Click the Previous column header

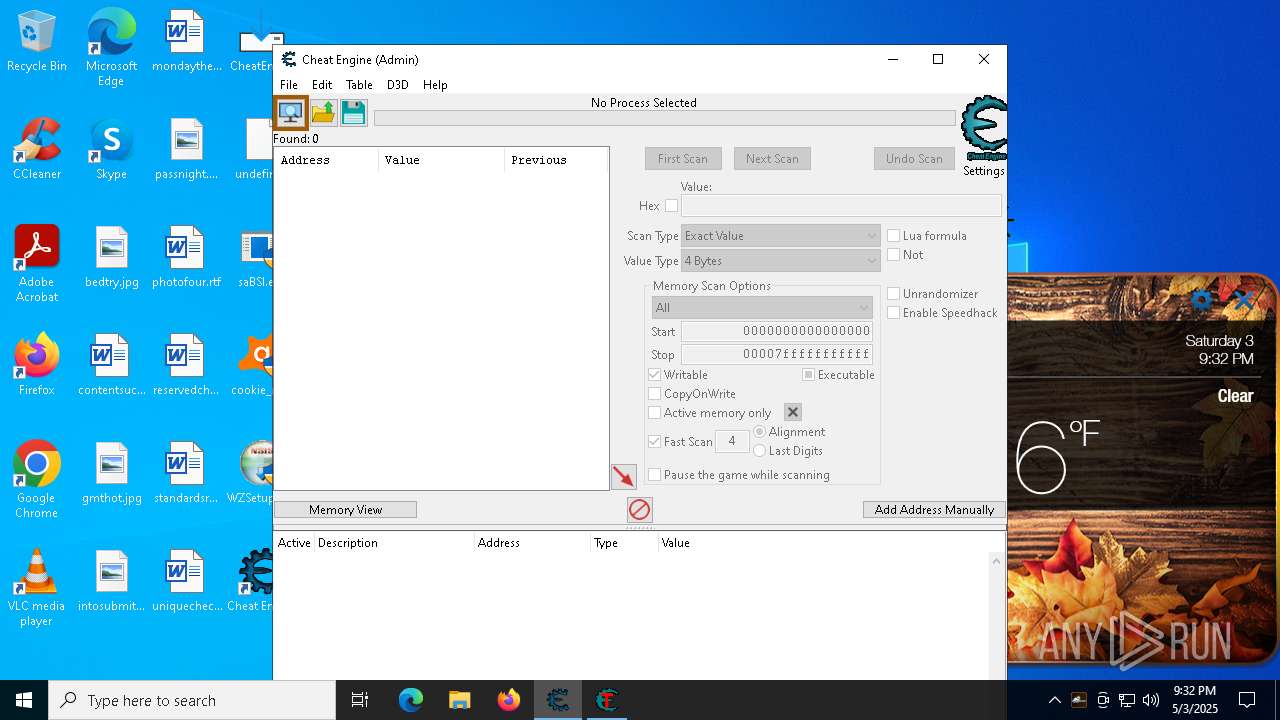tap(556, 160)
